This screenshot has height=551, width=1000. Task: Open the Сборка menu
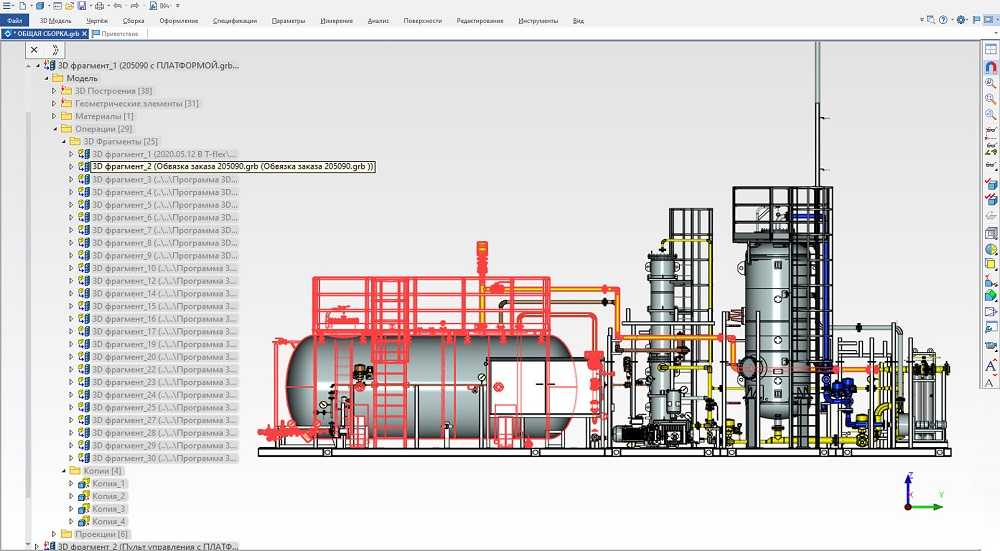click(133, 20)
